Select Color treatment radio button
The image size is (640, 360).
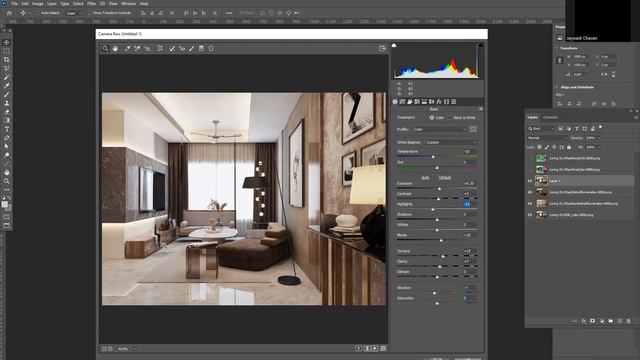(431, 118)
